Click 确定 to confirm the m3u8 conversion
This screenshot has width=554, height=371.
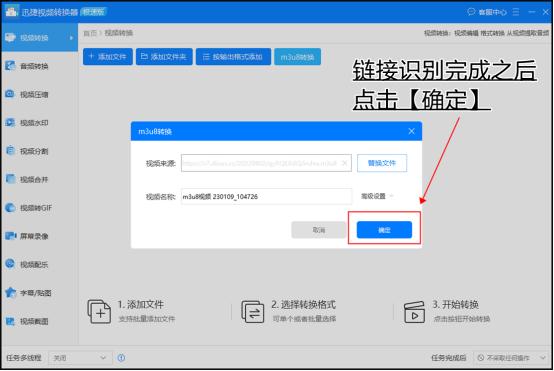click(384, 230)
